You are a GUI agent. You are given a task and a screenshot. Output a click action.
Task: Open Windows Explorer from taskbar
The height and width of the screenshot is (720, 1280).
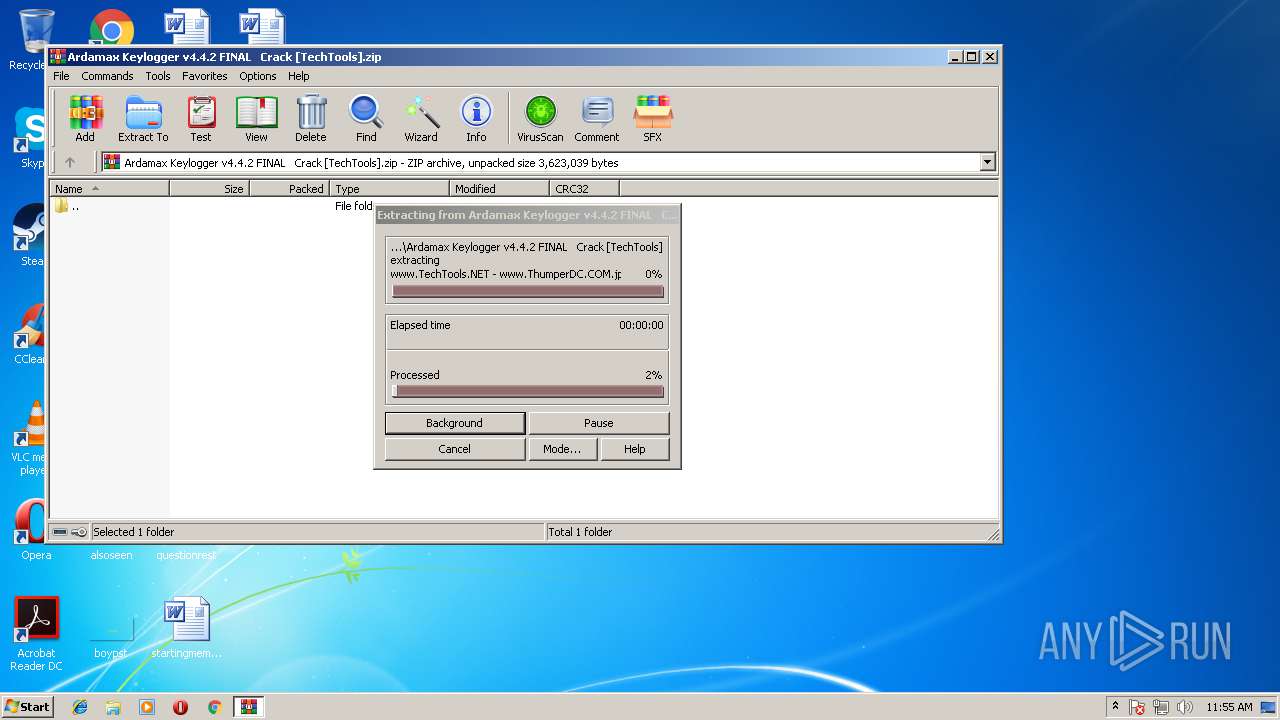113,707
